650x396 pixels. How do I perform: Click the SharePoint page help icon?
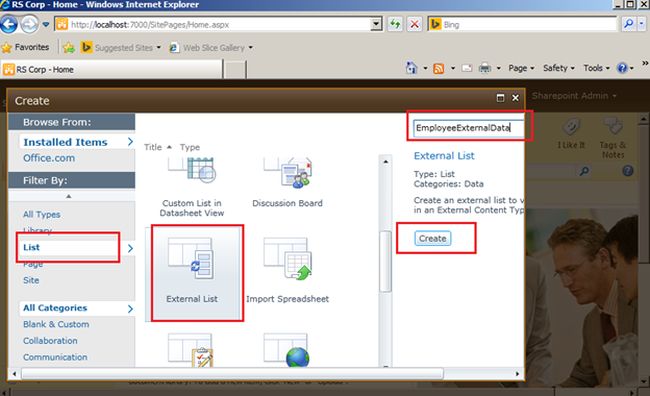[x=628, y=170]
